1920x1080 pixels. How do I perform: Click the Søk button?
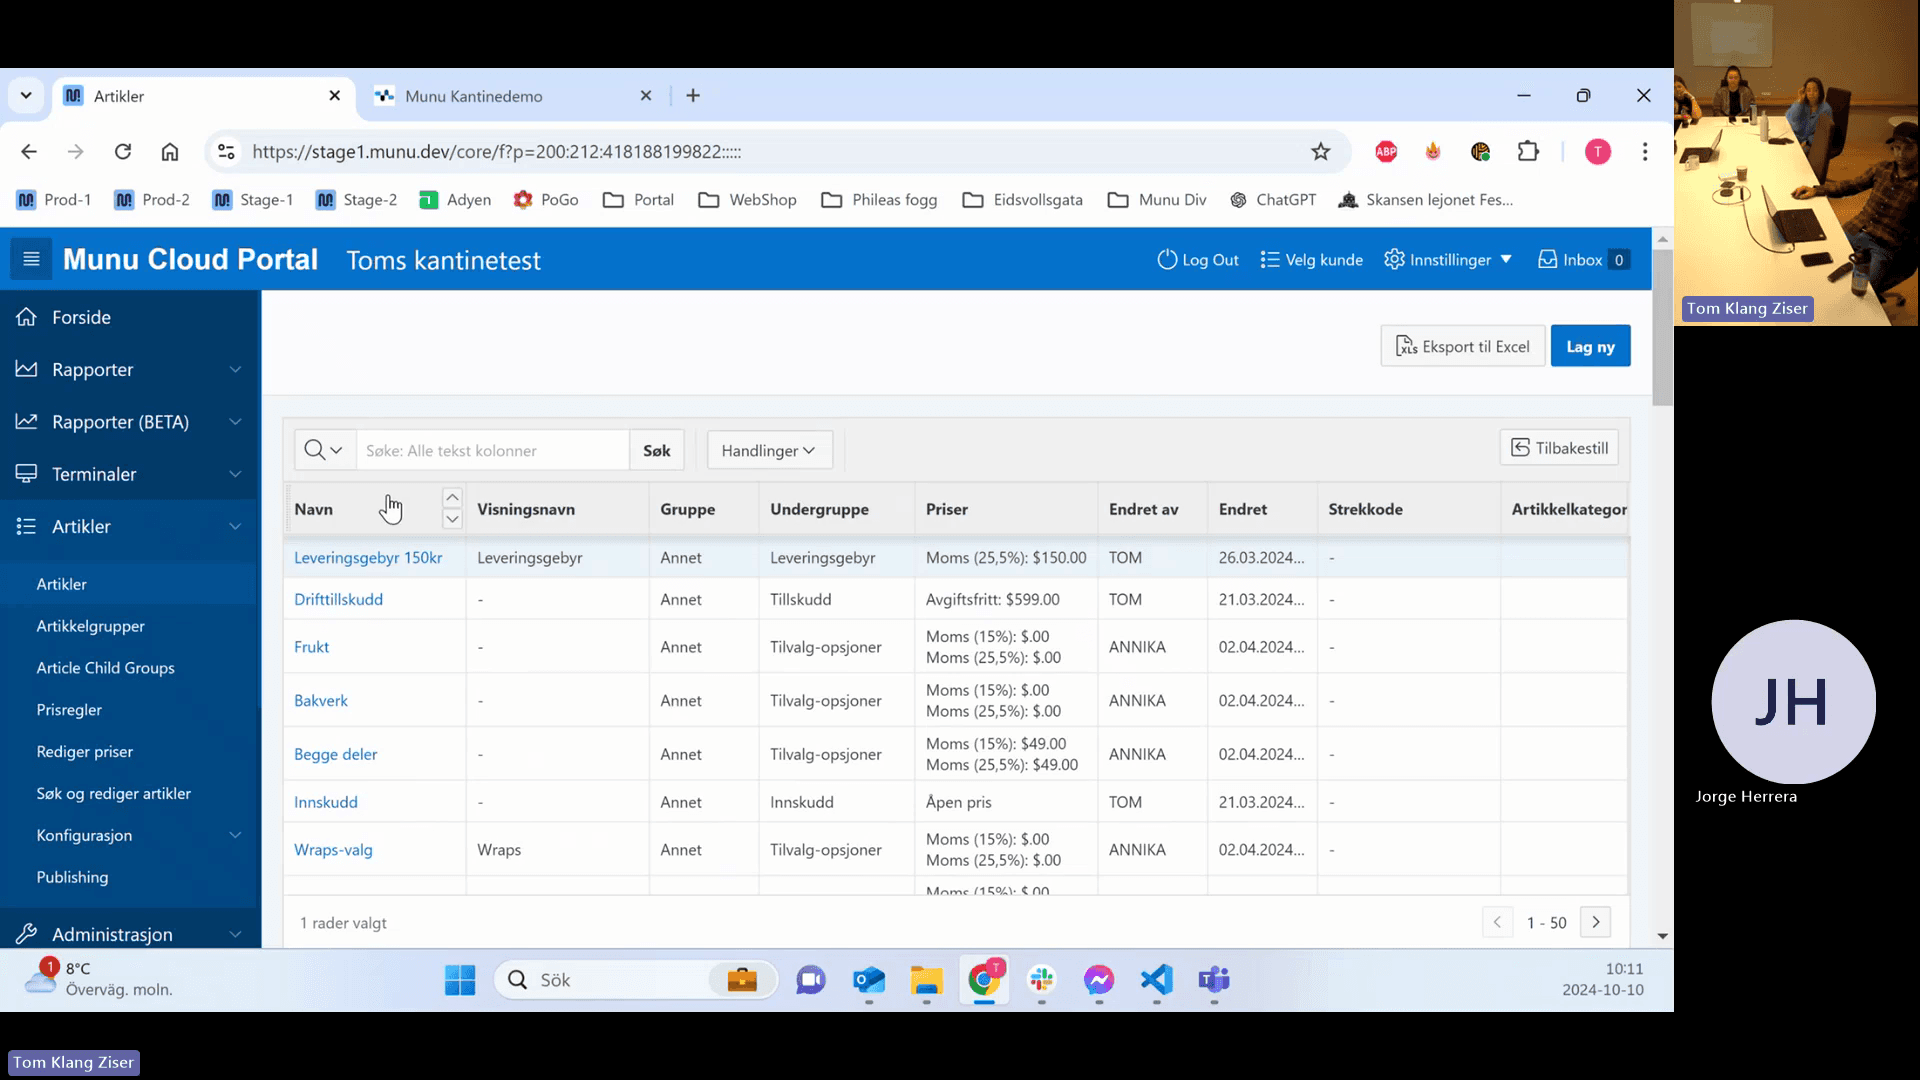click(x=657, y=451)
